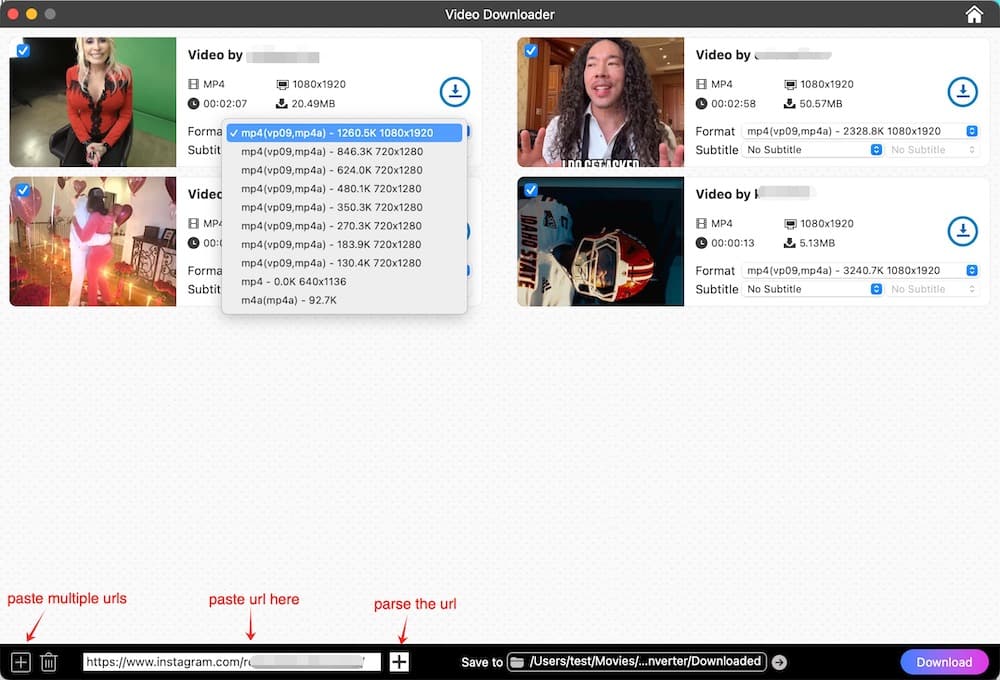Click download icon for the 5.13MB video
The image size is (1000, 680).
(x=962, y=231)
